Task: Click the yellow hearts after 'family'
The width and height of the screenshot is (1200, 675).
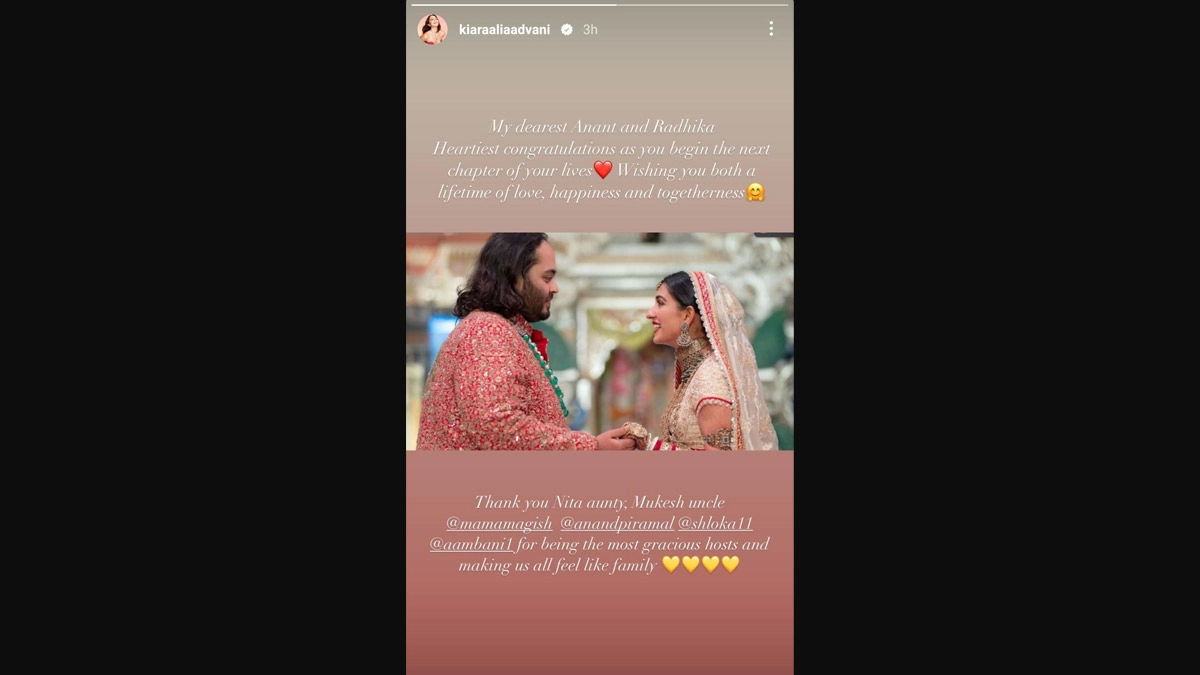Action: (x=700, y=565)
